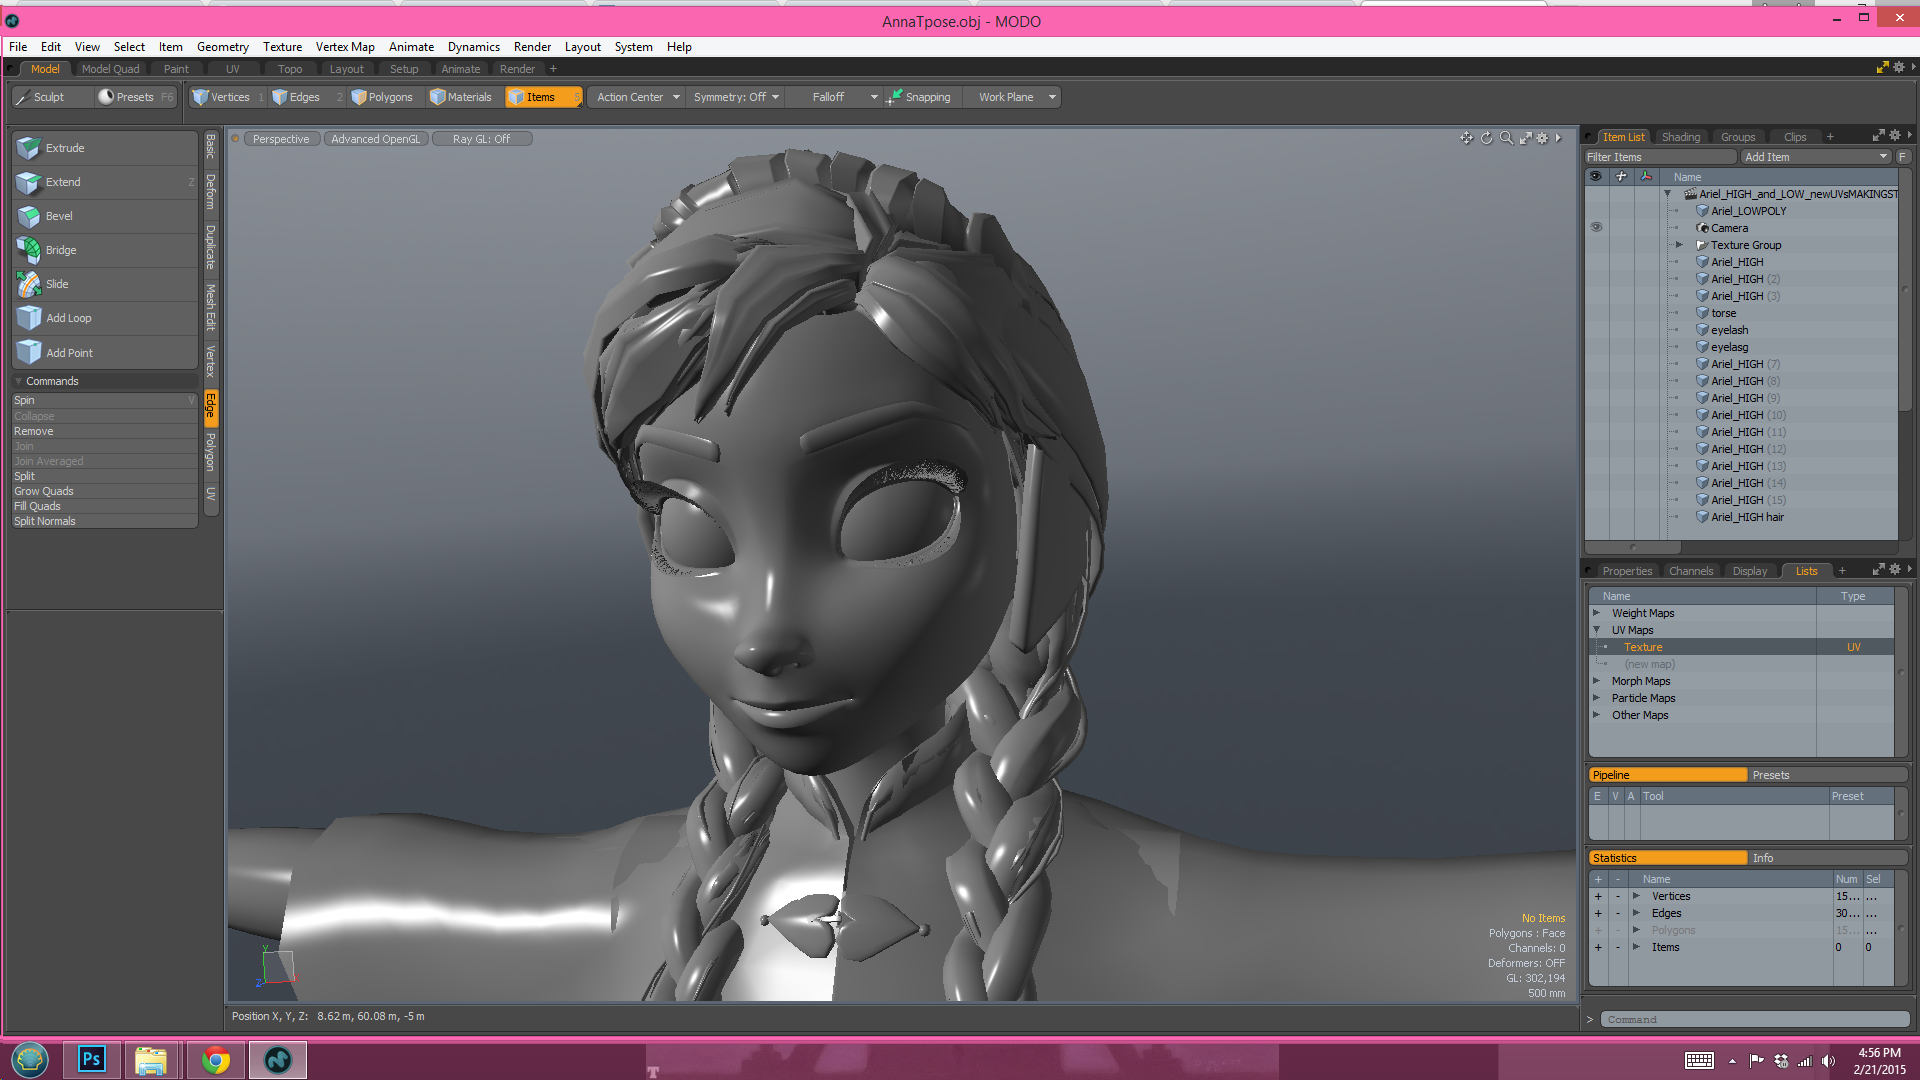
Task: Open the Render layout tab
Action: [x=517, y=69]
